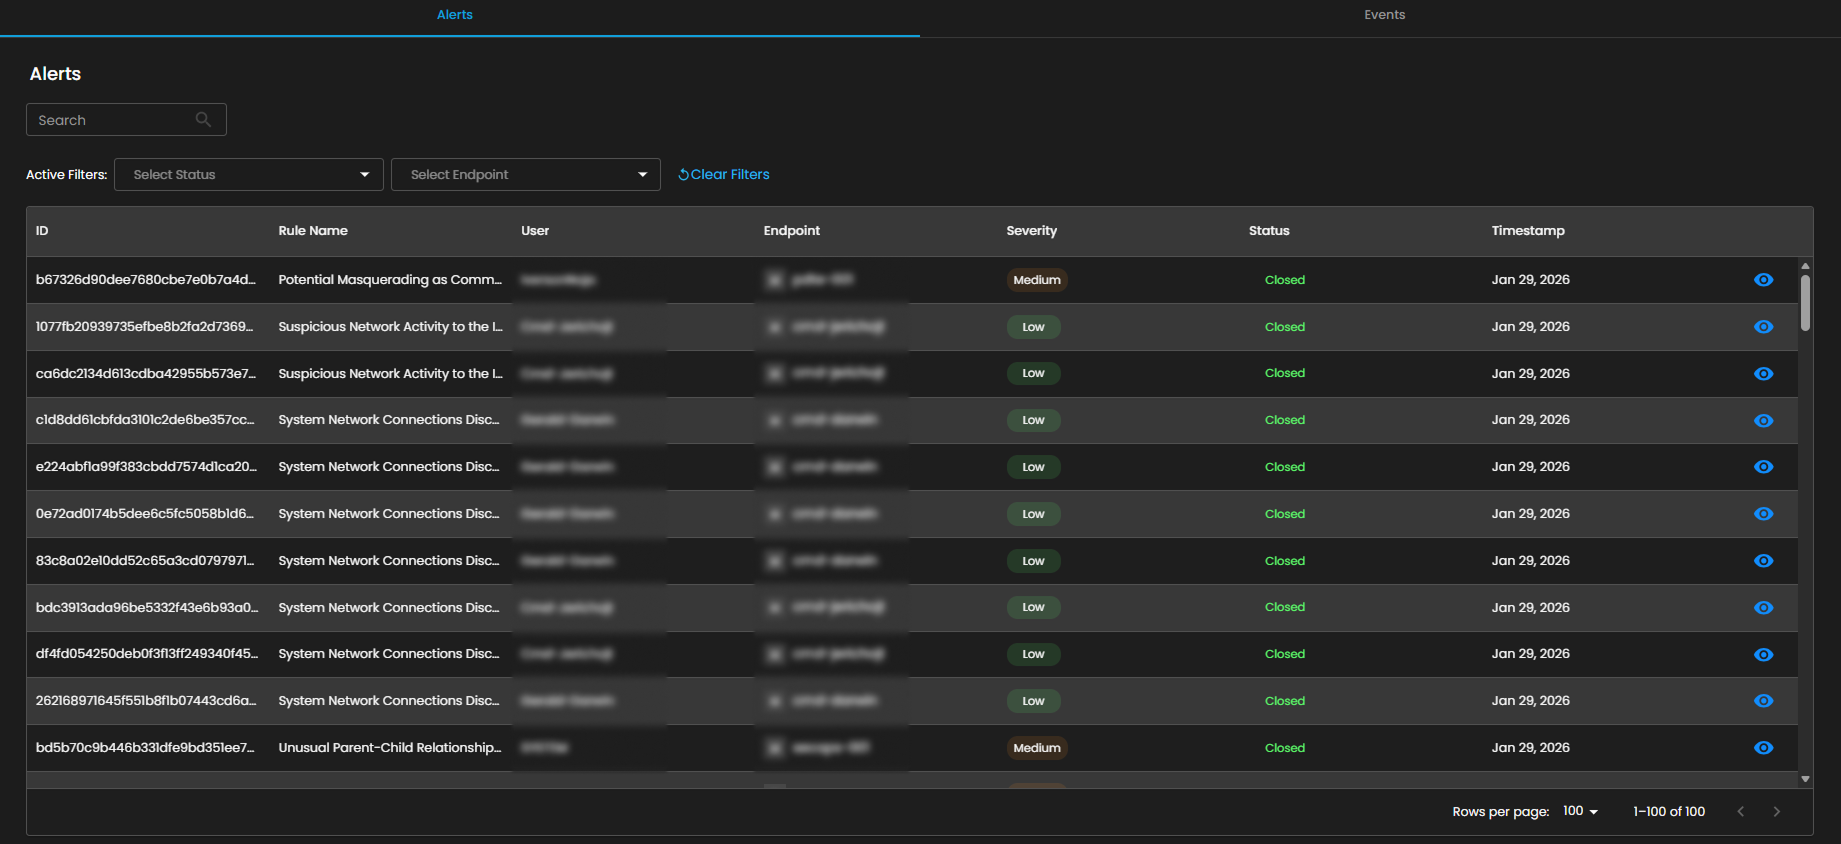Click the search magnifier icon

(203, 120)
